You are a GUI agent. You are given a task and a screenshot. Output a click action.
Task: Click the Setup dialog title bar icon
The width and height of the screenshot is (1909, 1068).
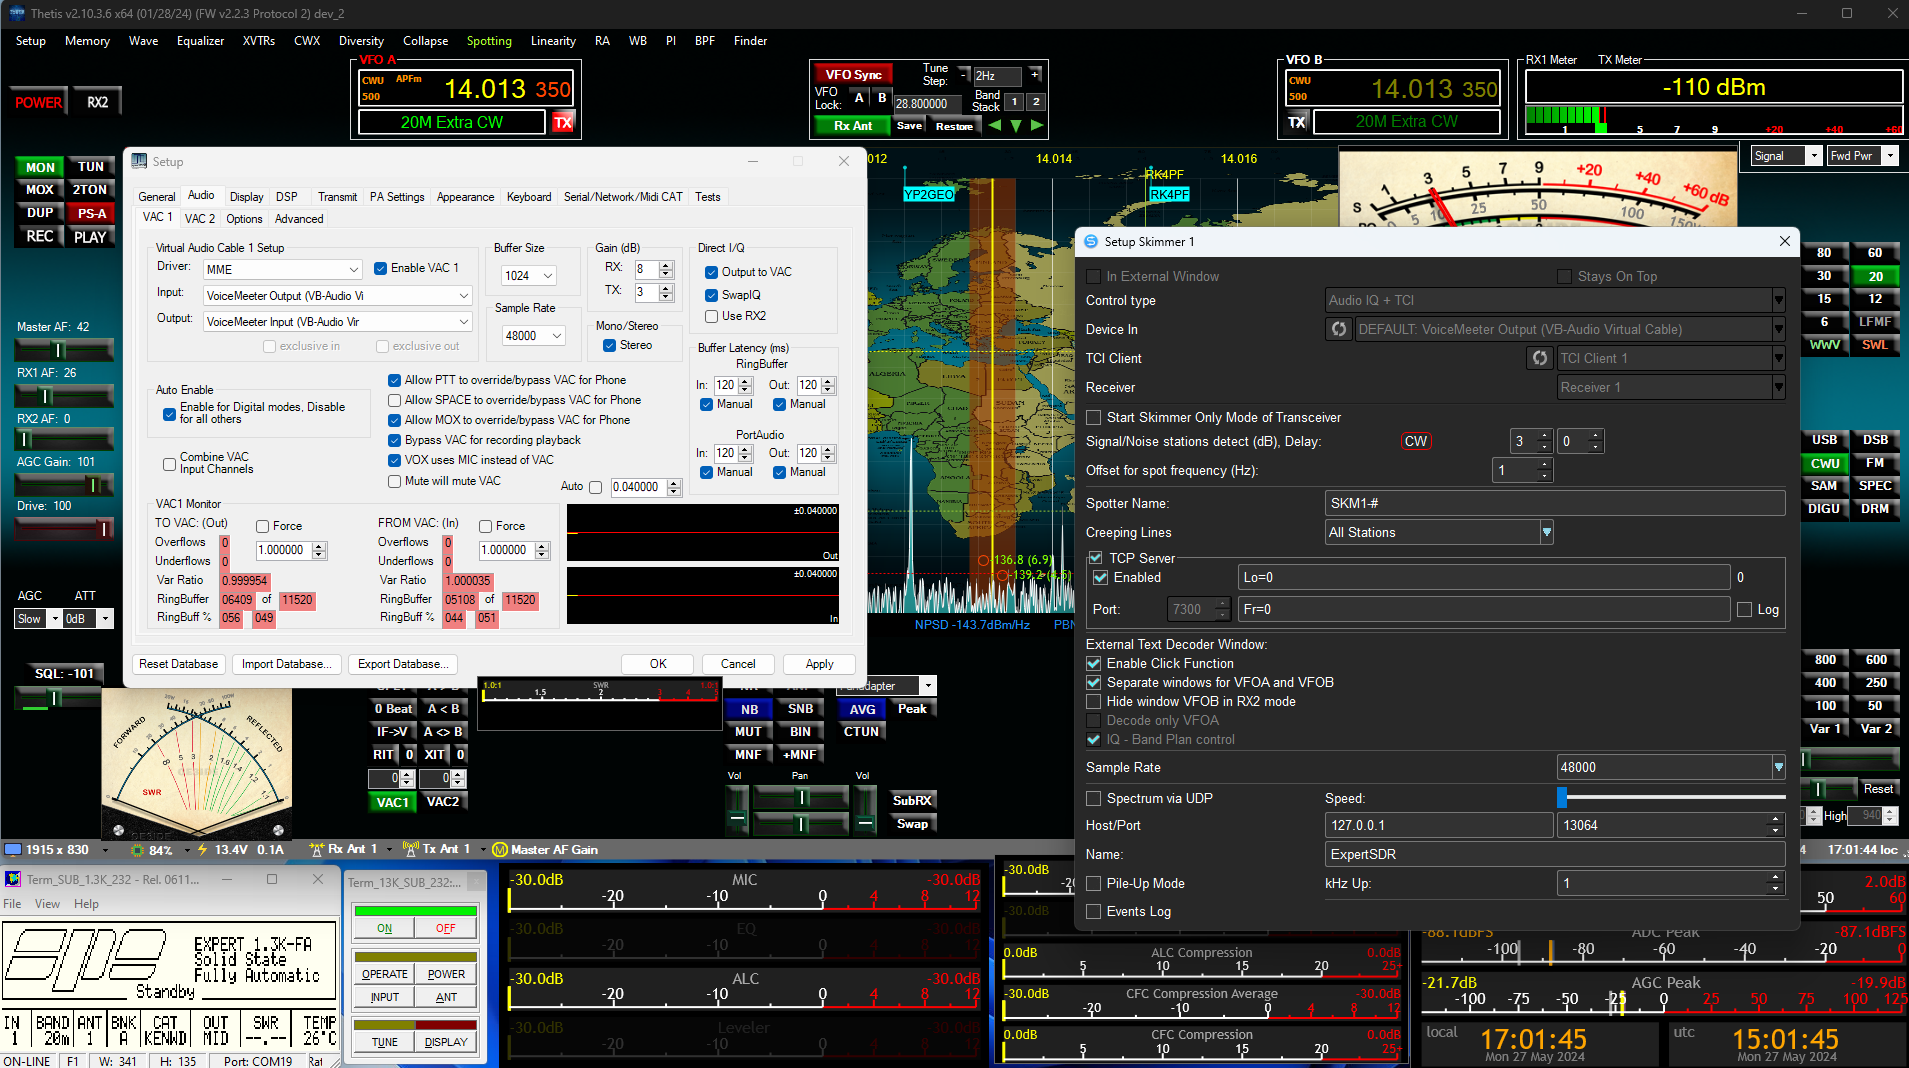[139, 161]
